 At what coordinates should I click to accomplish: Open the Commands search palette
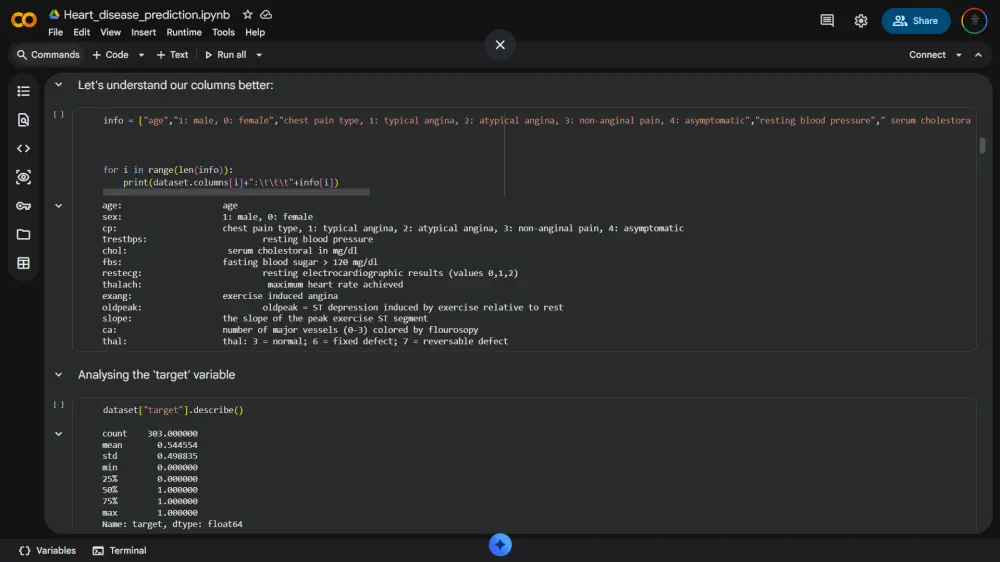coord(48,55)
